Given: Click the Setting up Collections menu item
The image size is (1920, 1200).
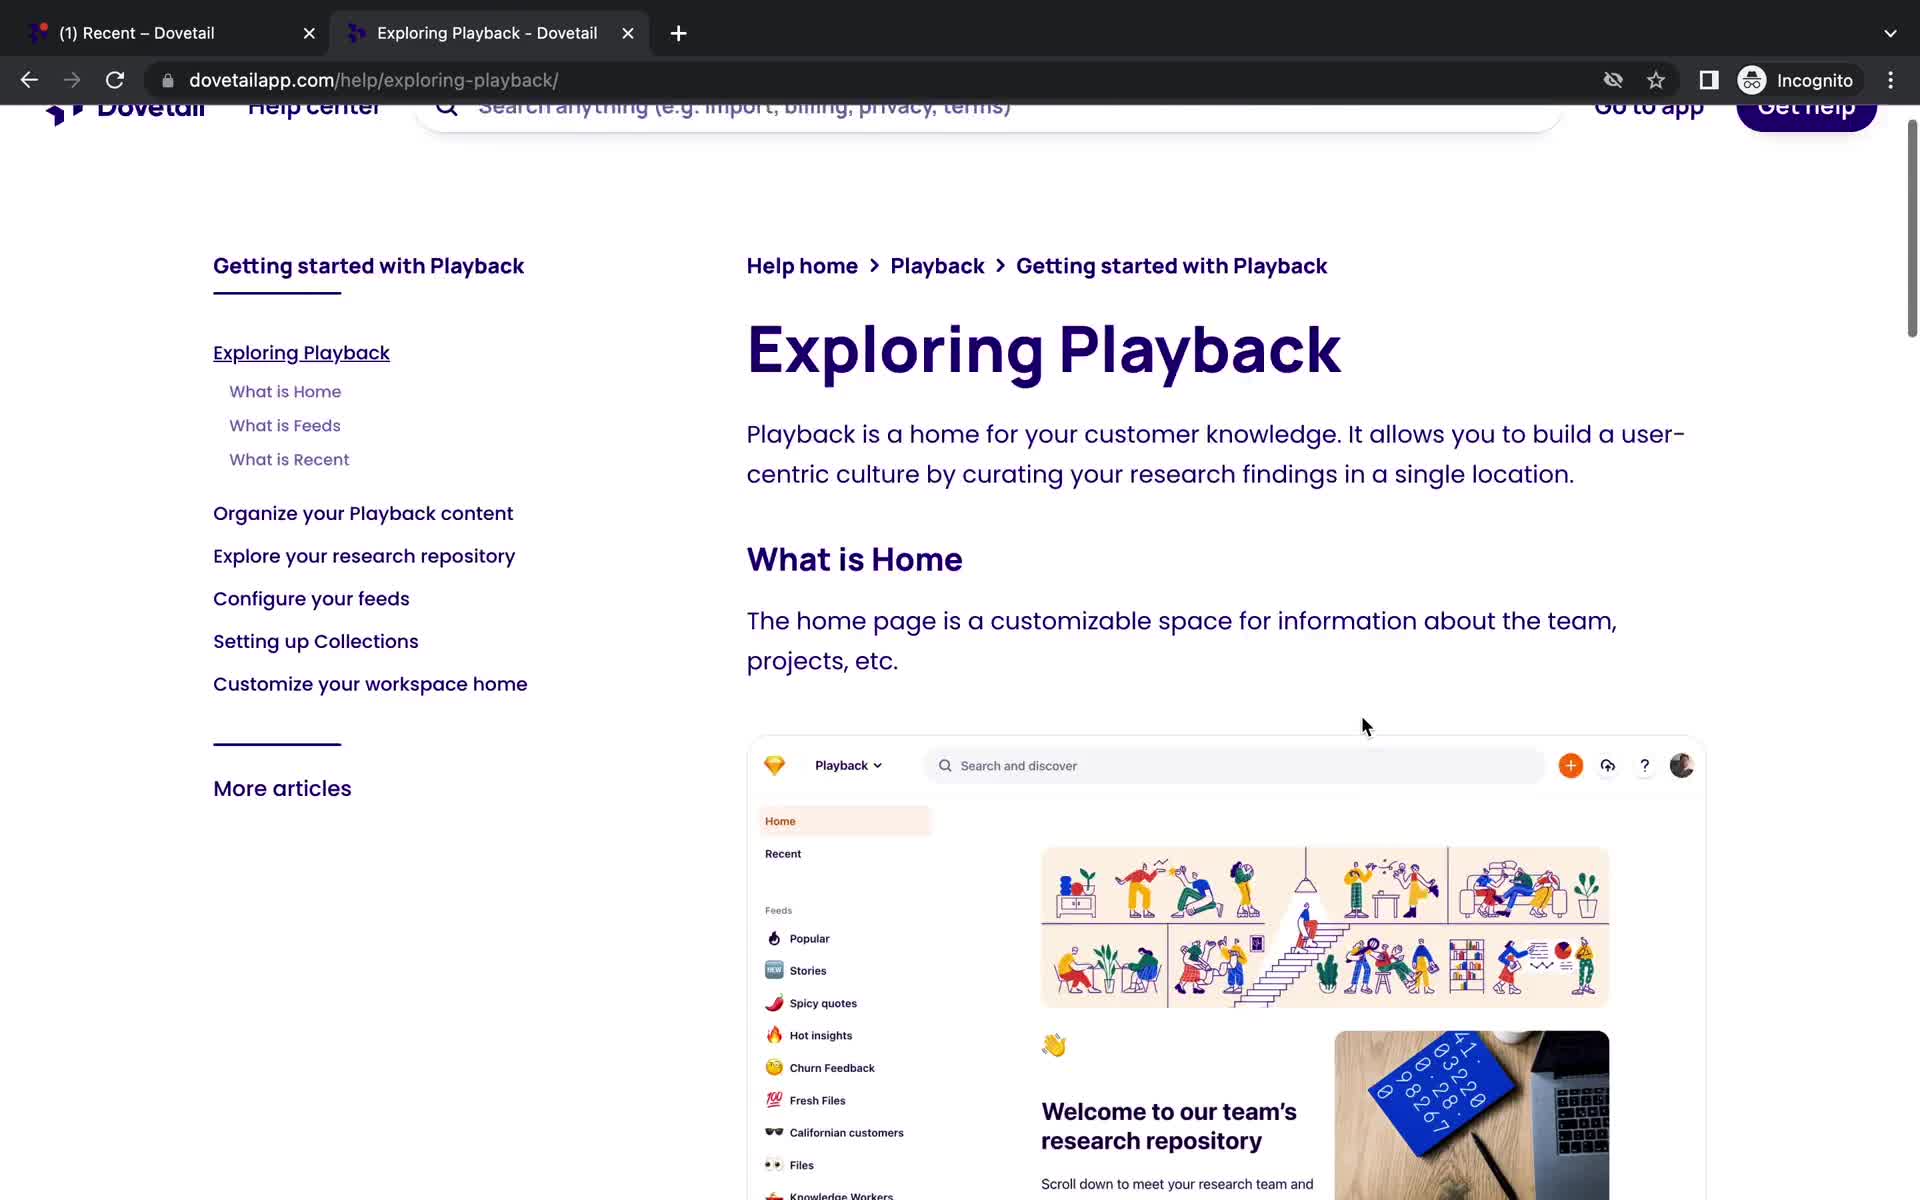Looking at the screenshot, I should point(315,641).
